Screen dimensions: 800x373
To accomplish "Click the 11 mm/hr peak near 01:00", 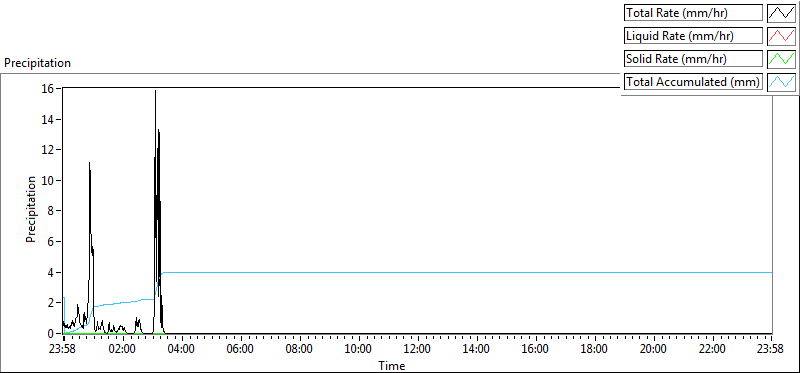I will point(89,163).
